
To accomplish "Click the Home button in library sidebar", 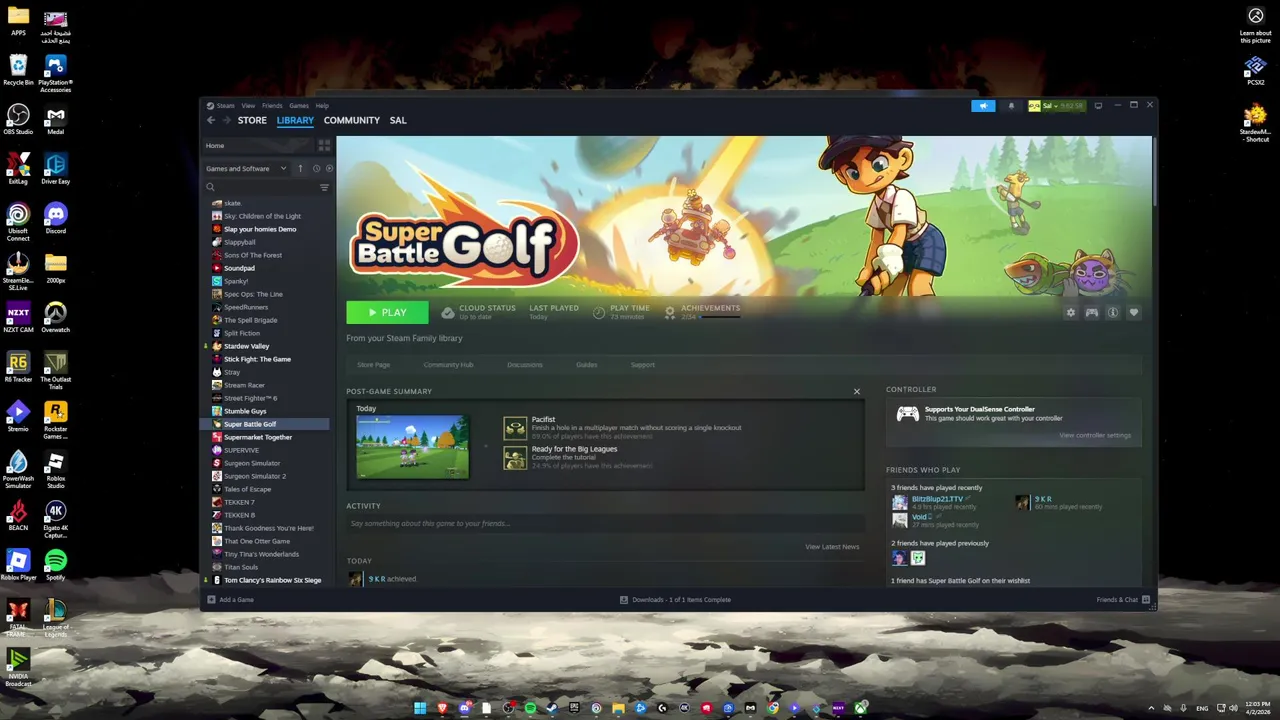I will (258, 145).
